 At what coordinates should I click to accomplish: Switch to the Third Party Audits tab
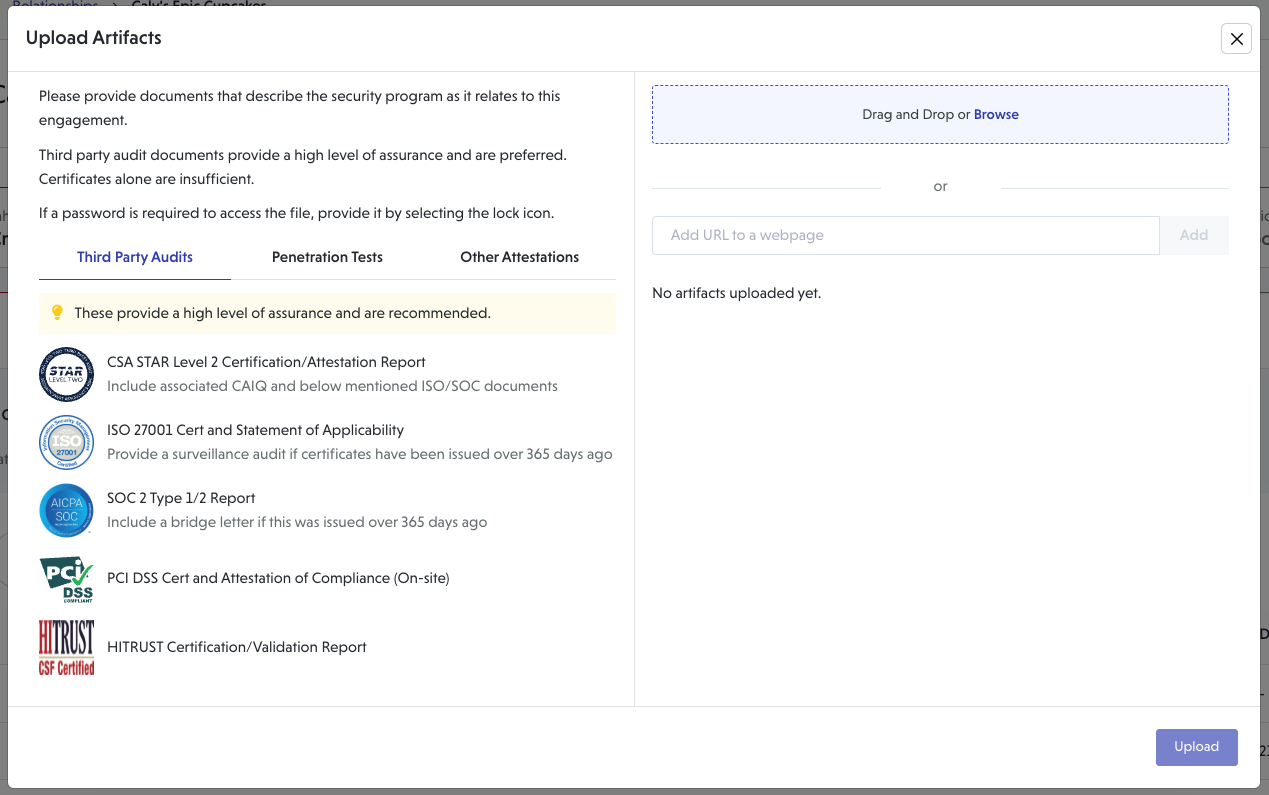tap(135, 257)
